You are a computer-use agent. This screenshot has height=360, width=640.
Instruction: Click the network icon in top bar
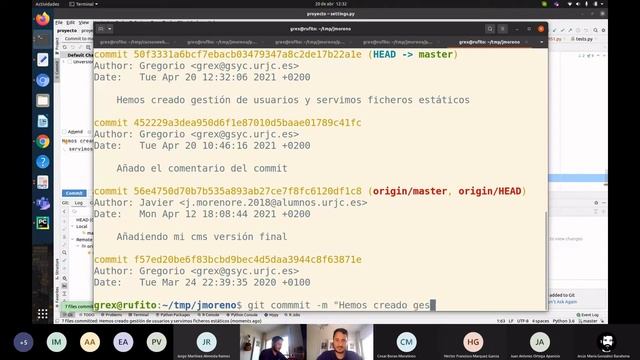pyautogui.click(x=570, y=4)
